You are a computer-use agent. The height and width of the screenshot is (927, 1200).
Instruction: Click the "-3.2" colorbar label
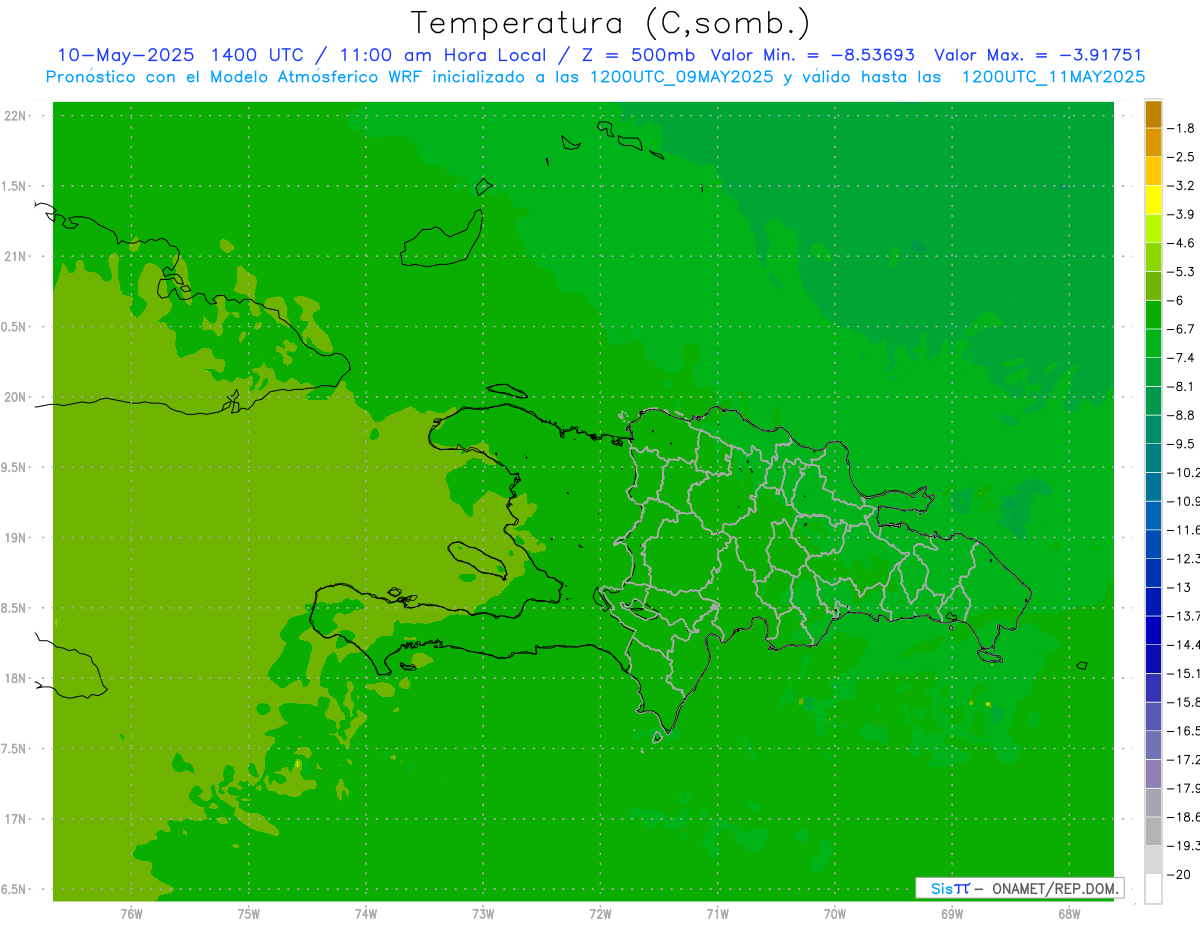click(1181, 186)
